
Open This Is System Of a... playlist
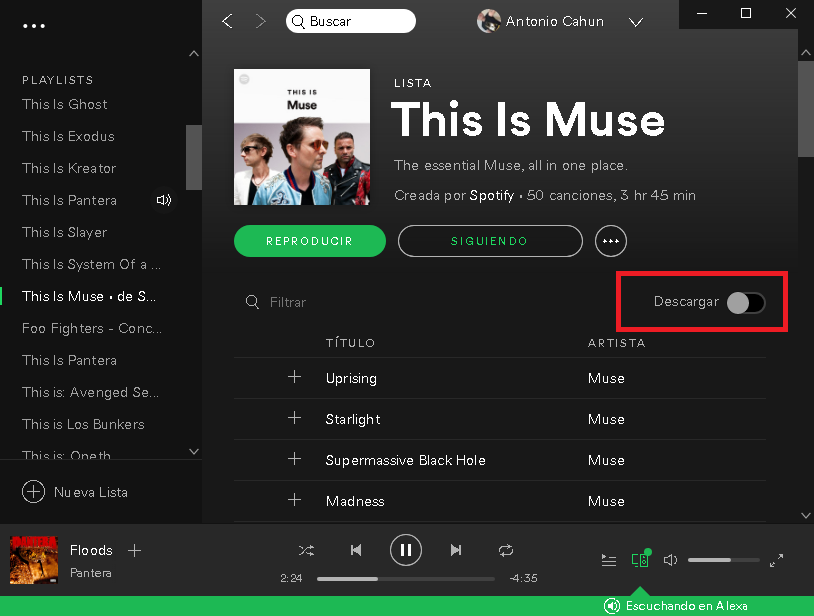(91, 265)
